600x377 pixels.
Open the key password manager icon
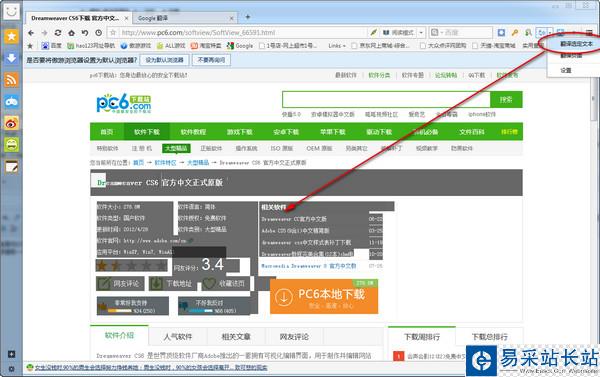tap(515, 33)
